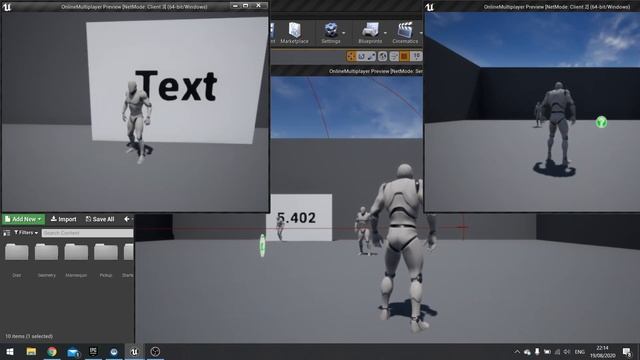Select the rotate gizmo tool in viewport
The height and width of the screenshot is (360, 640).
[361, 56]
